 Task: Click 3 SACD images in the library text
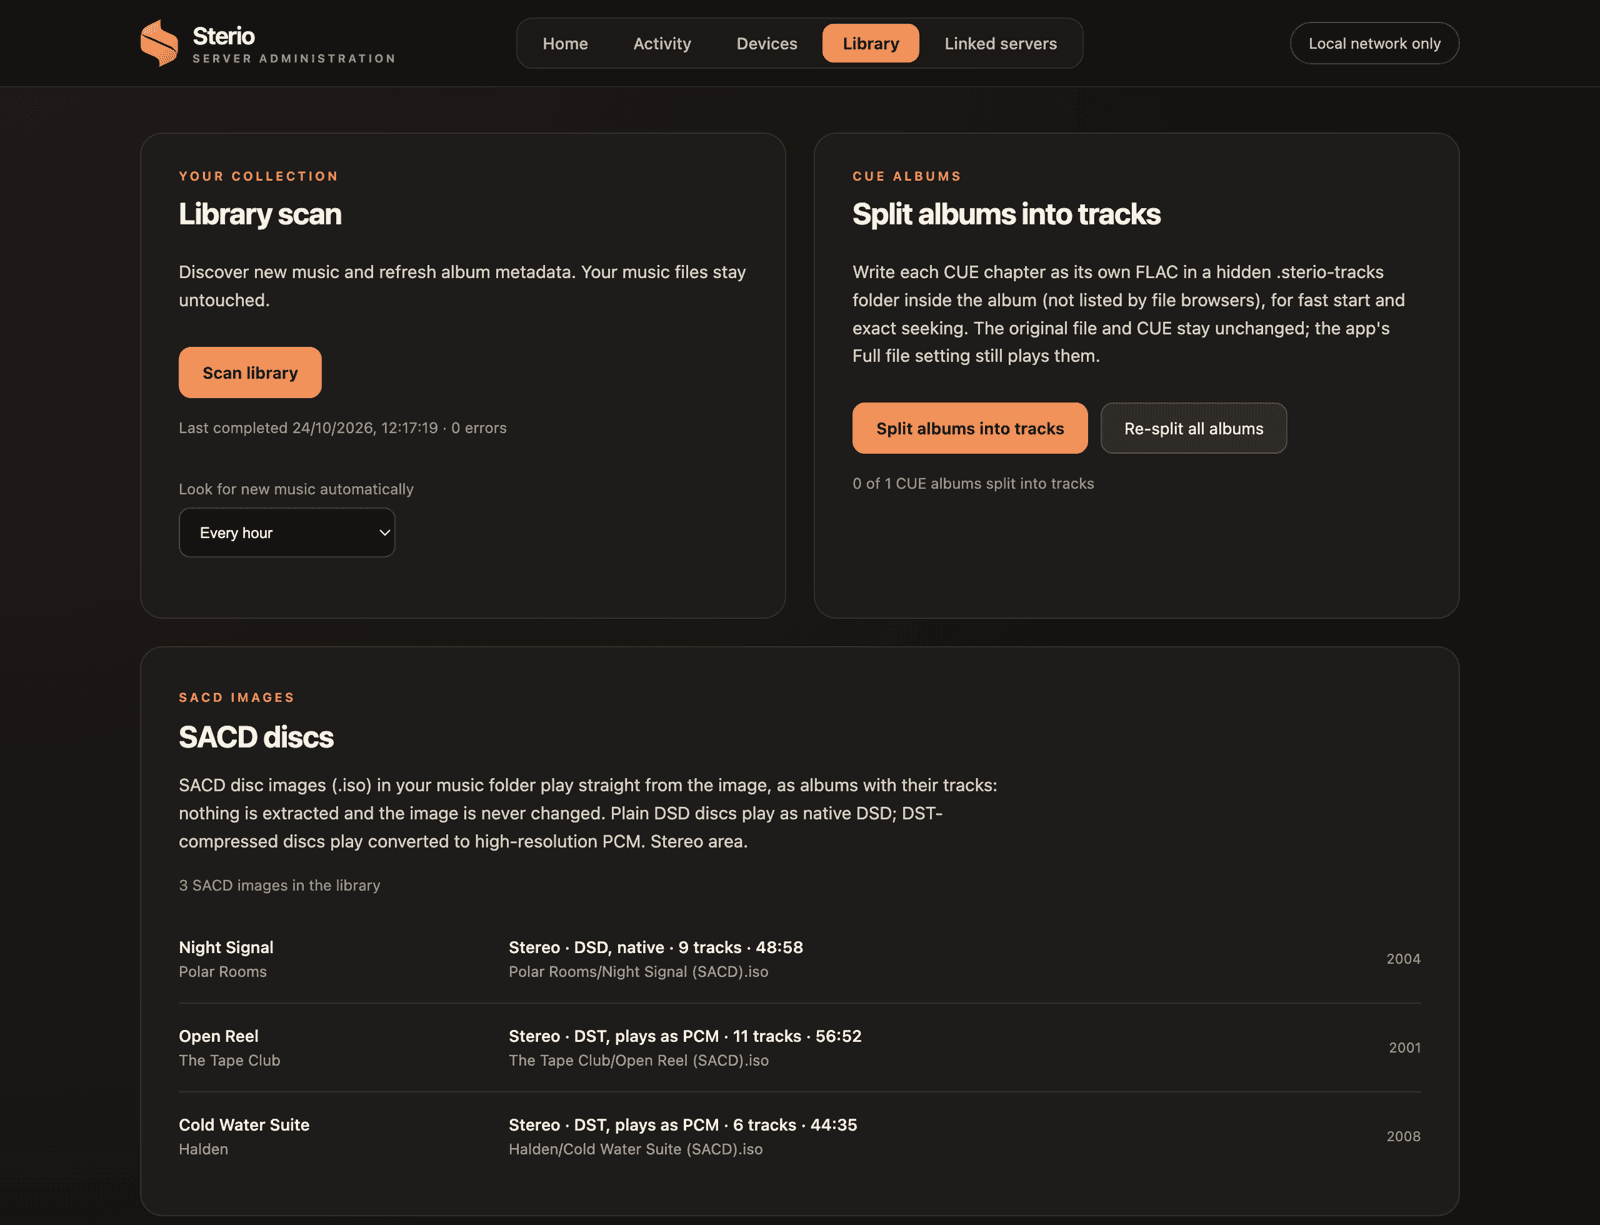[279, 885]
